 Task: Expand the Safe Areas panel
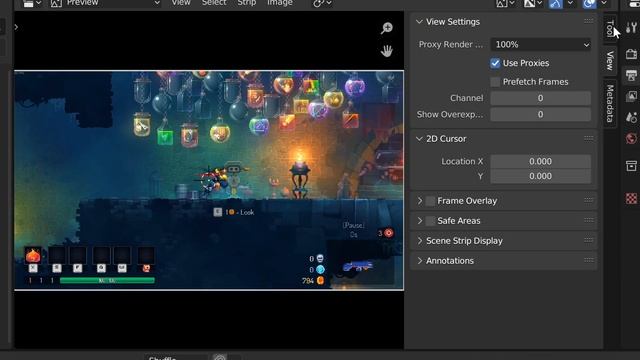420,221
